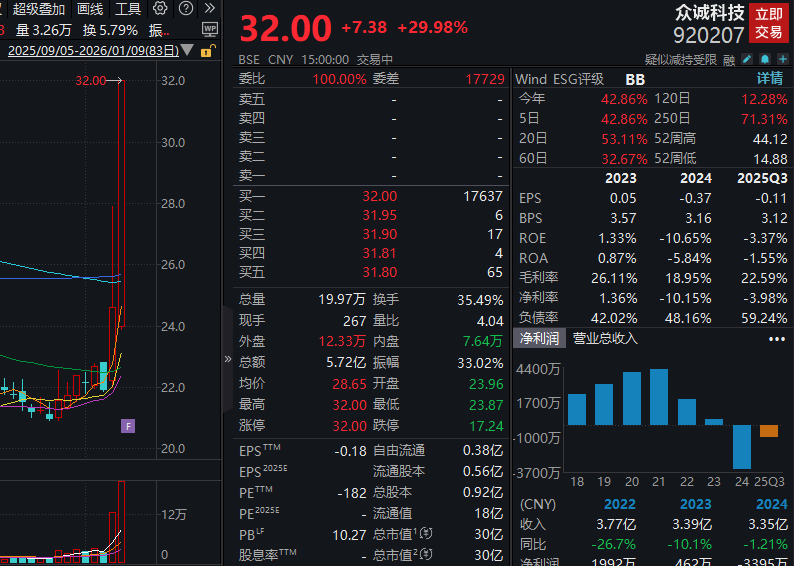Click the WP monitor icon
The height and width of the screenshot is (566, 794).
(210, 29)
